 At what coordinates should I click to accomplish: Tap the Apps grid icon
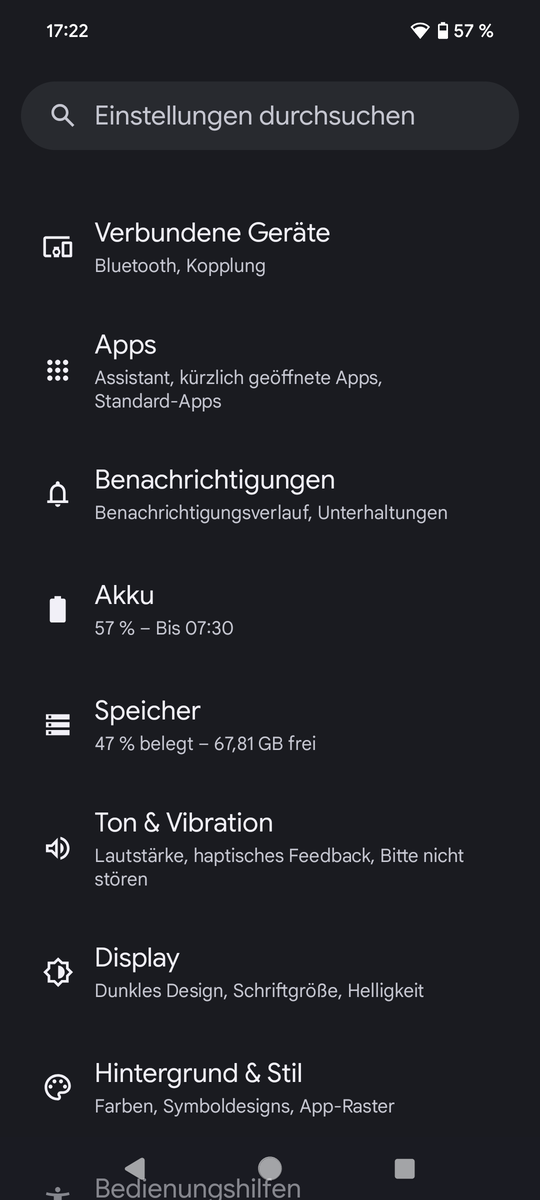(58, 371)
